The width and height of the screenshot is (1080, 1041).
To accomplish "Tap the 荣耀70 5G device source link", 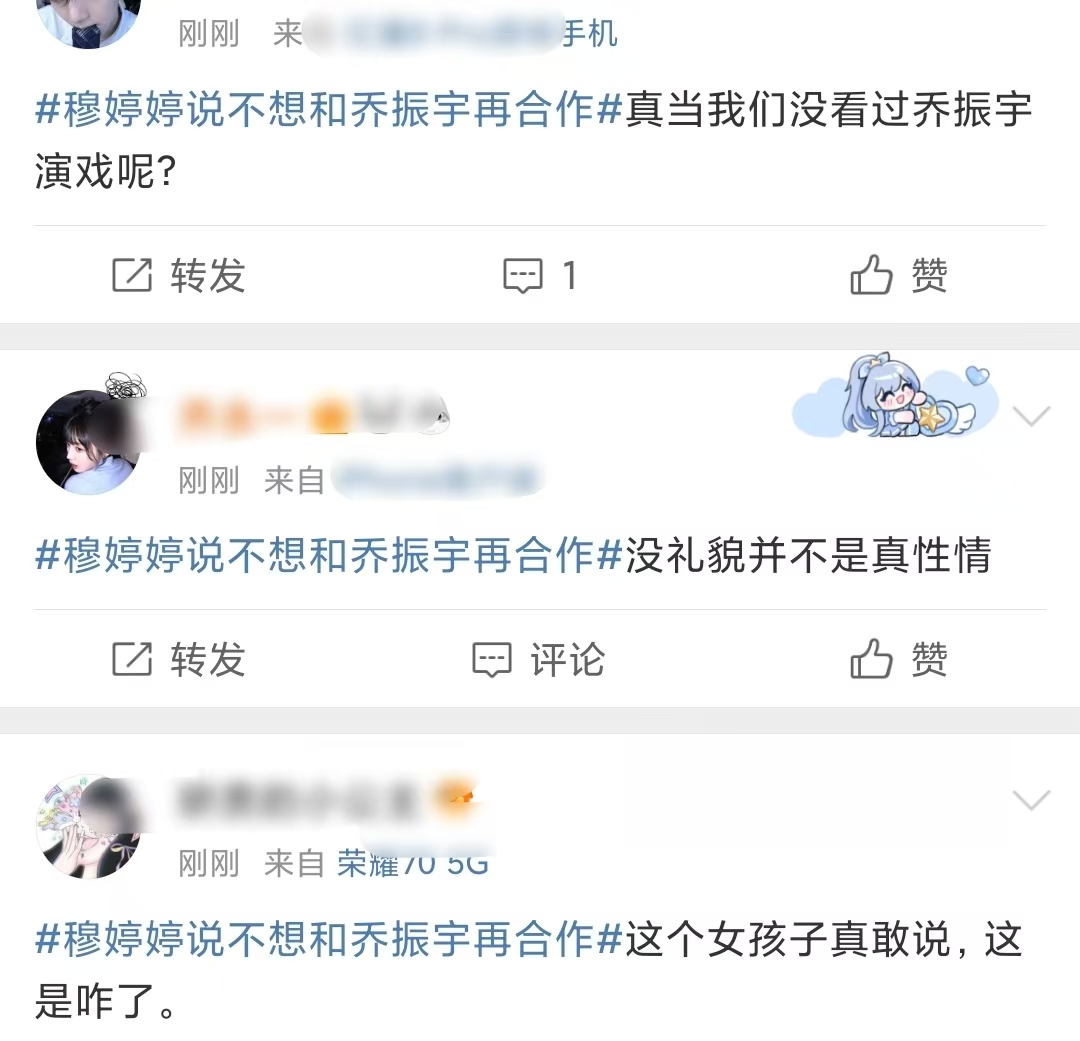I will tap(413, 863).
